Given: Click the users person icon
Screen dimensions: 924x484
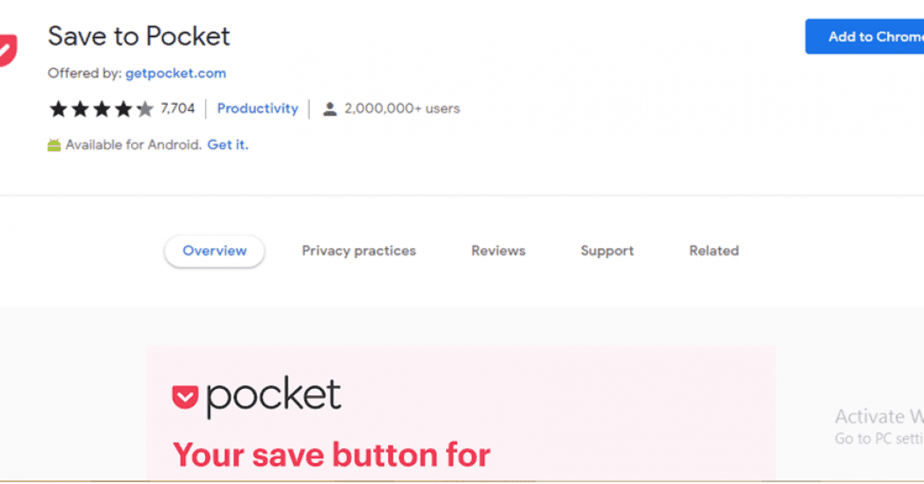Looking at the screenshot, I should pyautogui.click(x=329, y=109).
